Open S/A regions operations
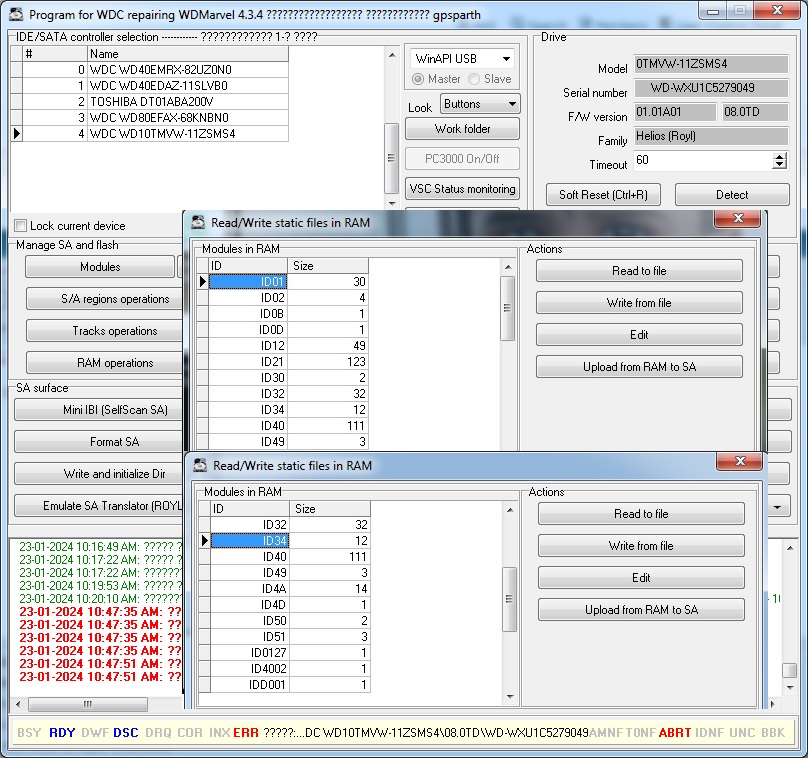The width and height of the screenshot is (808, 758). pos(105,299)
